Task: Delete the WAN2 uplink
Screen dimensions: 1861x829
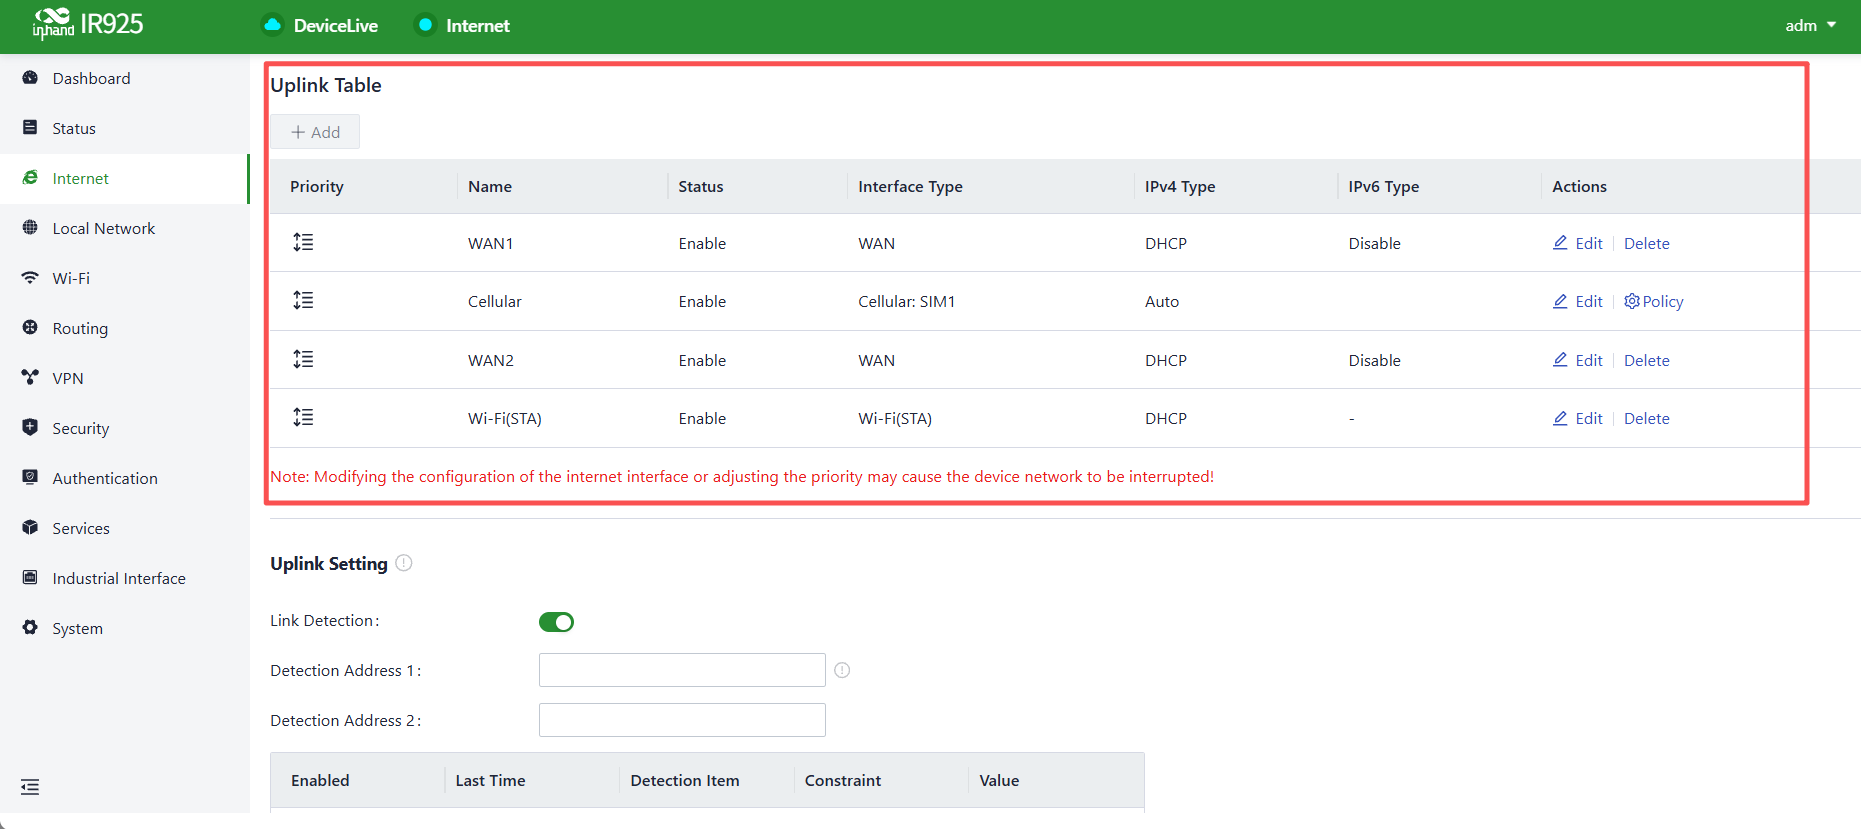Action: (1646, 360)
